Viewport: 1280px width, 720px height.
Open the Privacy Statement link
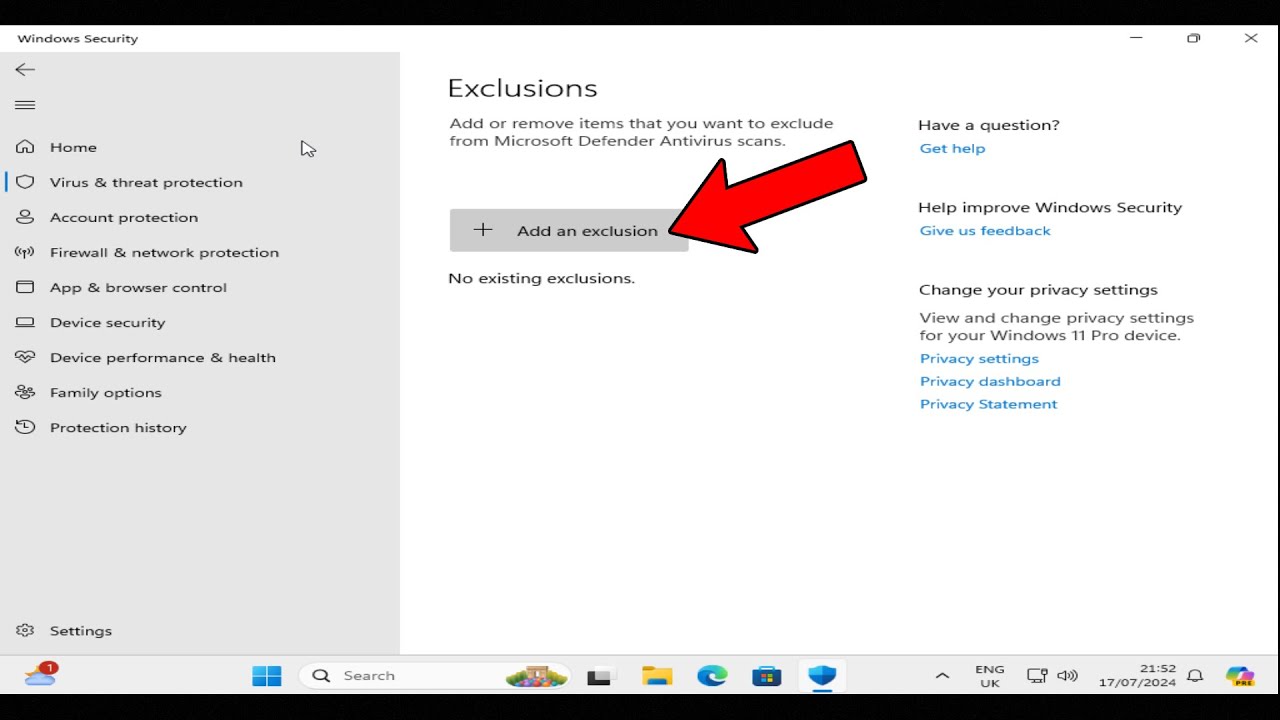pos(988,404)
